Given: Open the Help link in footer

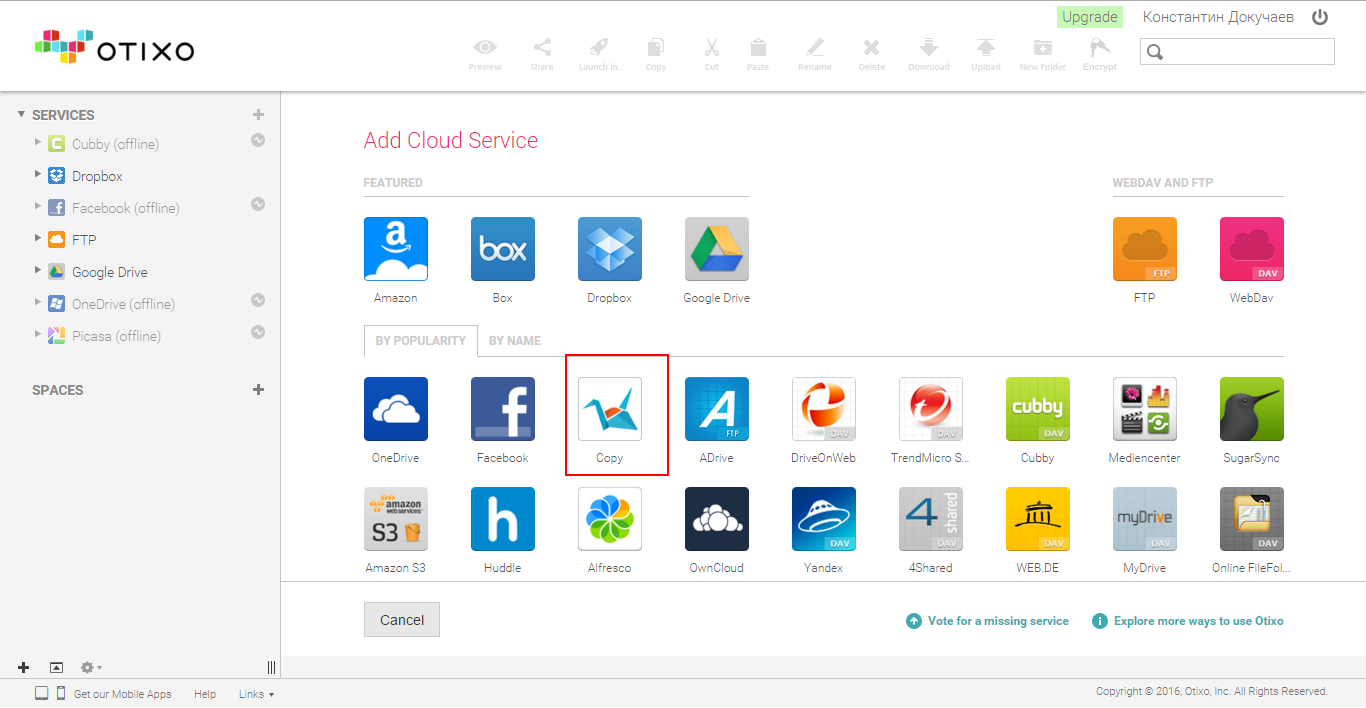Looking at the screenshot, I should tap(205, 694).
